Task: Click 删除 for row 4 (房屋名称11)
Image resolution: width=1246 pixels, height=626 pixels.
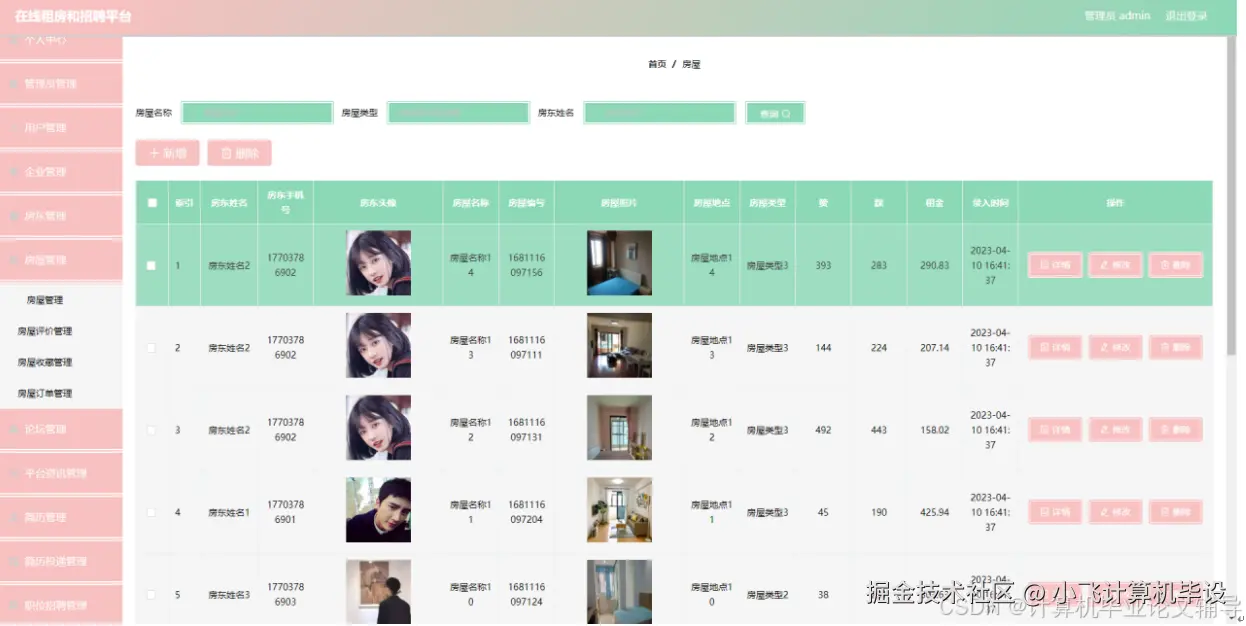Action: [x=1176, y=512]
